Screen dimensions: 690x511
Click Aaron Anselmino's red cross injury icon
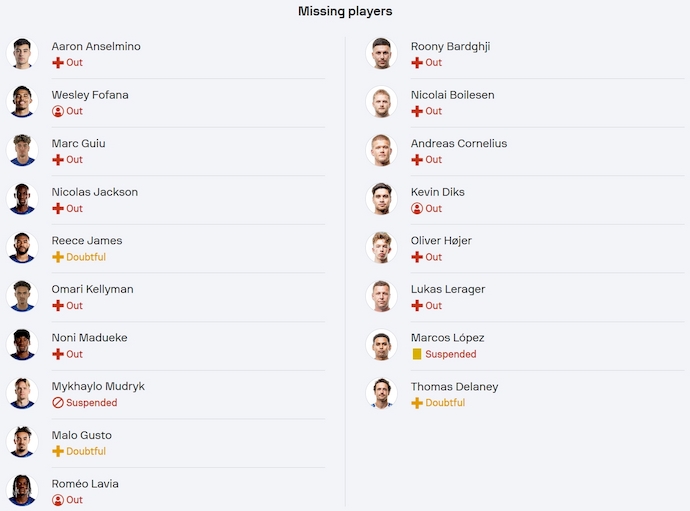[x=58, y=63]
